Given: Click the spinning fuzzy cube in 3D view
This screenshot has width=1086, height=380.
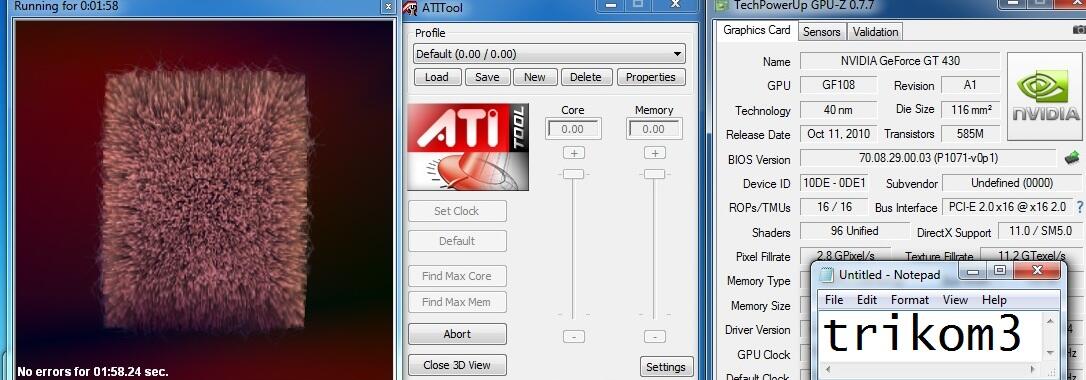Looking at the screenshot, I should tap(206, 200).
